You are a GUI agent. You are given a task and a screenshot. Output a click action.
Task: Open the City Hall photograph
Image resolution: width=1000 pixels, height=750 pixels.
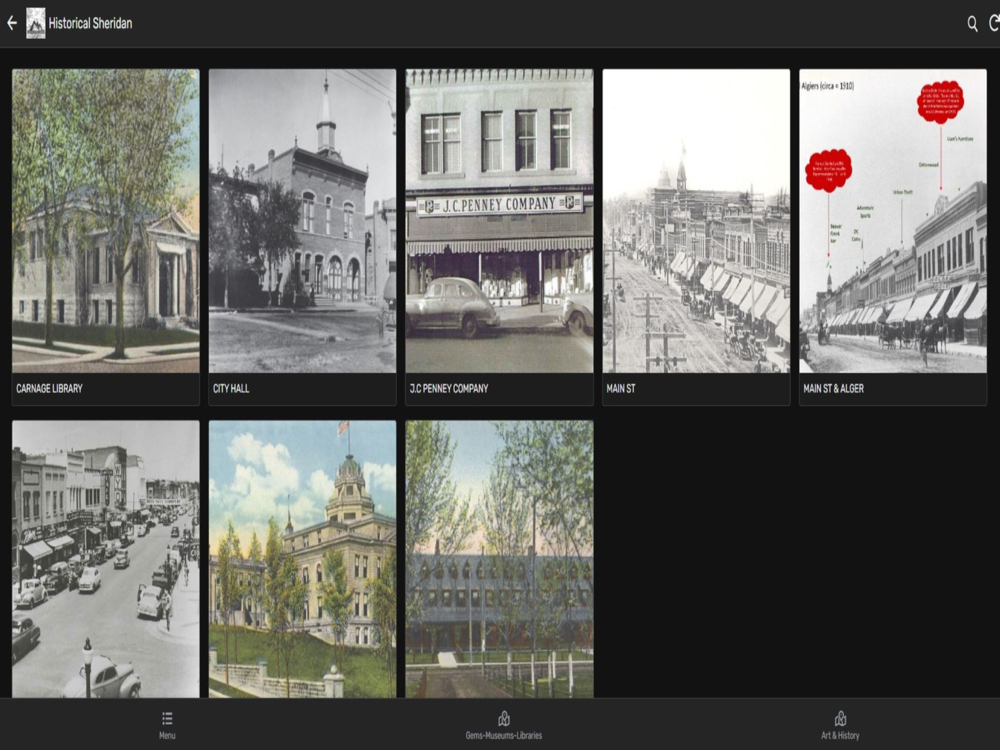[302, 220]
